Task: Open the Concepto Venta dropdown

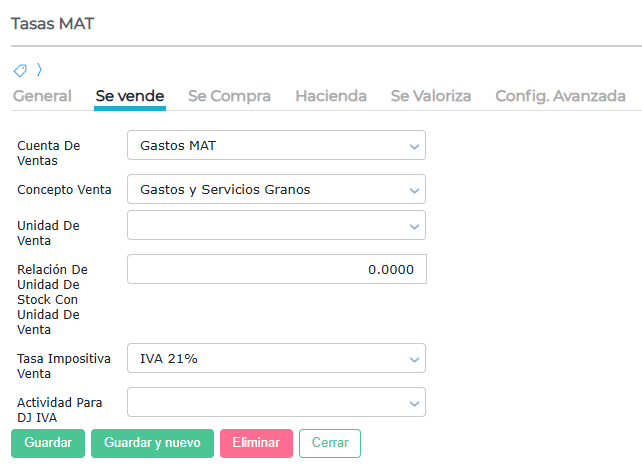Action: pyautogui.click(x=276, y=190)
